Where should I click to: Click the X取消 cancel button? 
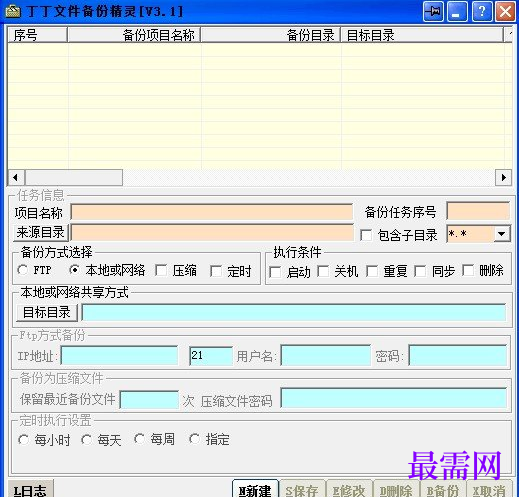point(489,489)
